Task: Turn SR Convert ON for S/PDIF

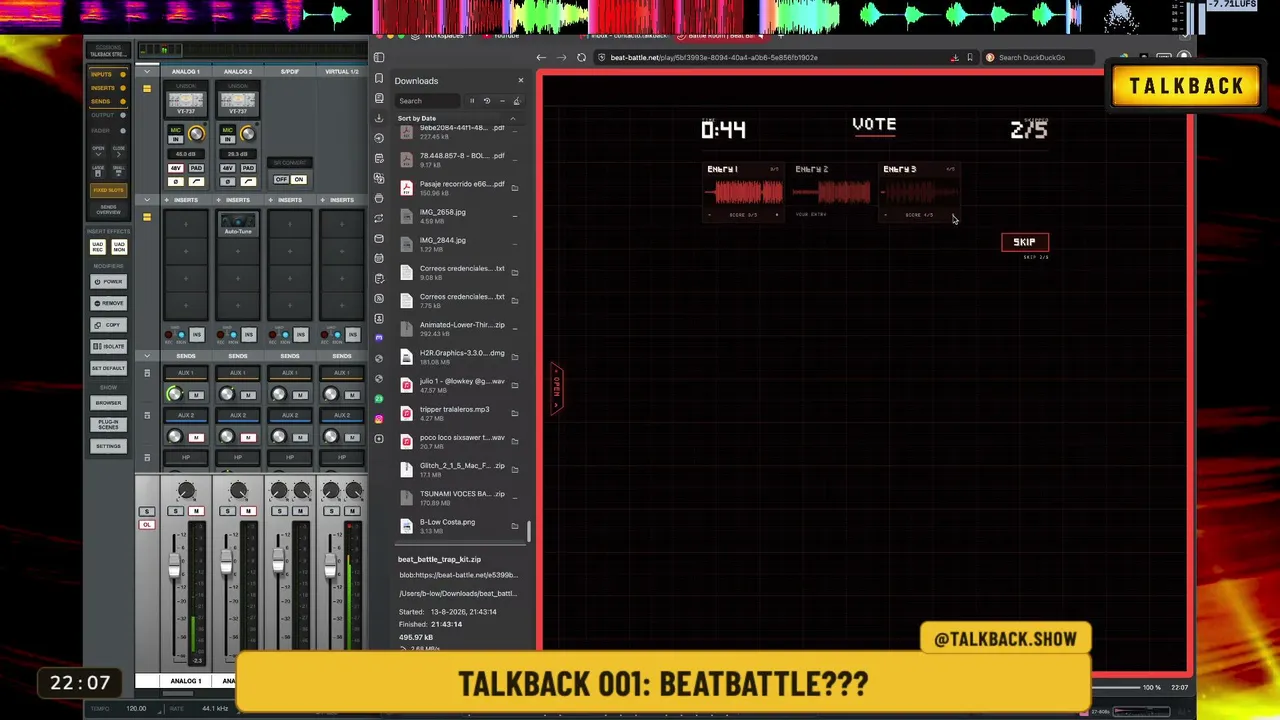Action: pyautogui.click(x=298, y=180)
